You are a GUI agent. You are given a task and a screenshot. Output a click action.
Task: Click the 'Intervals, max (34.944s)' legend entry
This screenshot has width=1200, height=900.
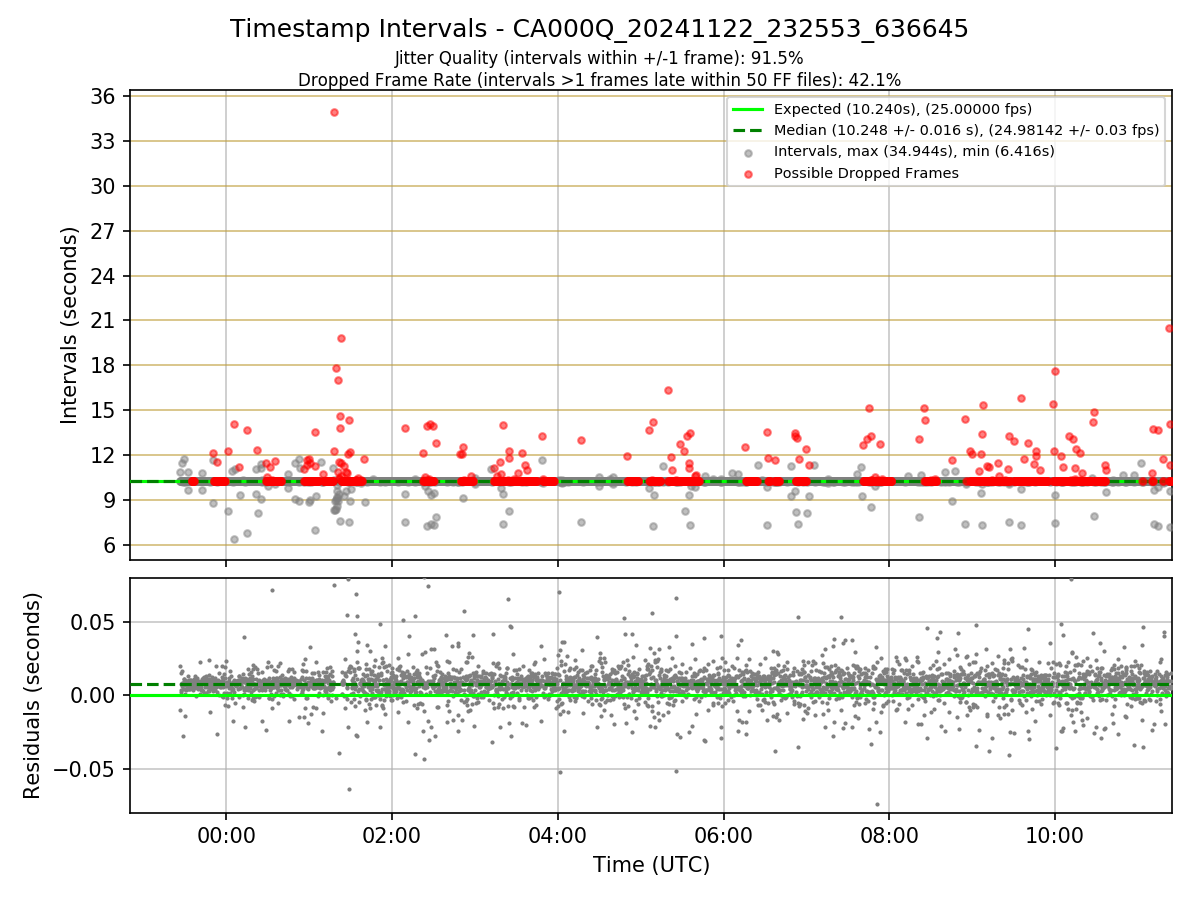tap(914, 151)
